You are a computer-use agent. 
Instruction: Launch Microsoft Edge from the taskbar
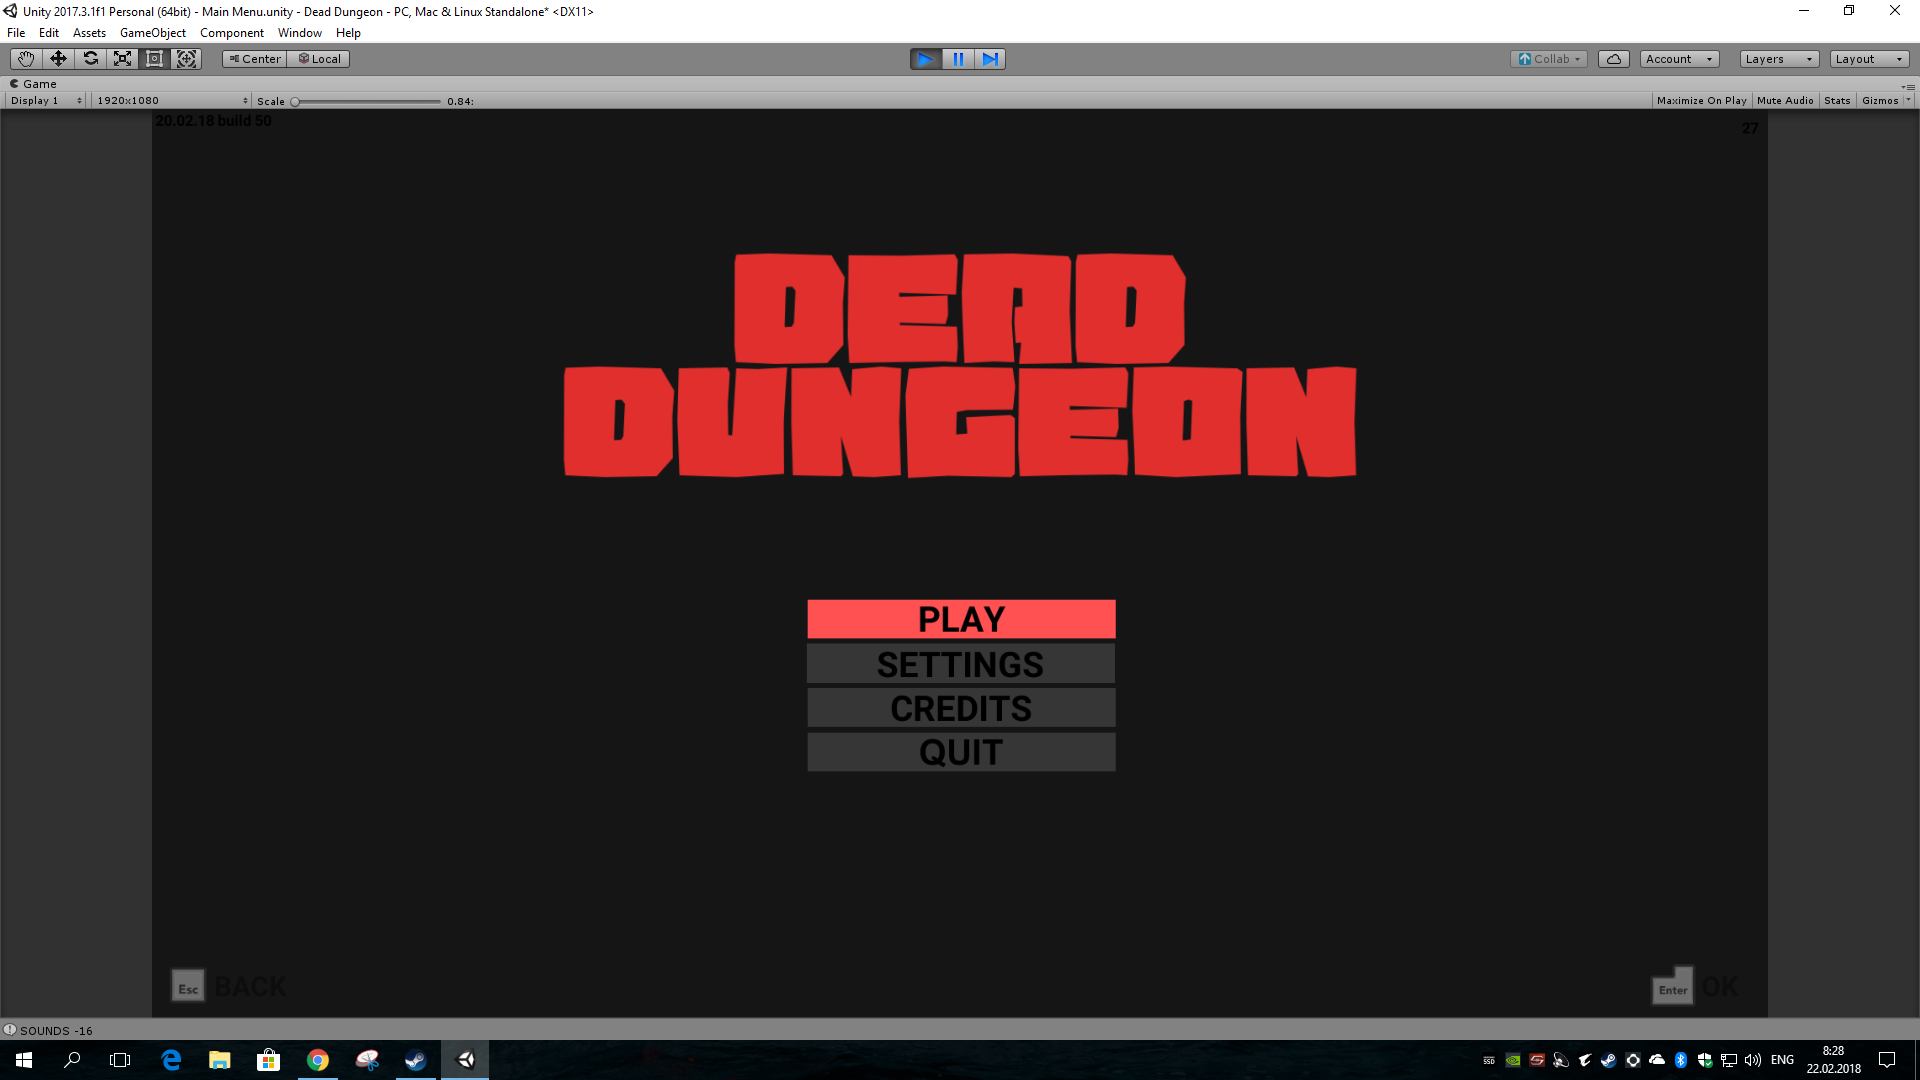tap(171, 1060)
